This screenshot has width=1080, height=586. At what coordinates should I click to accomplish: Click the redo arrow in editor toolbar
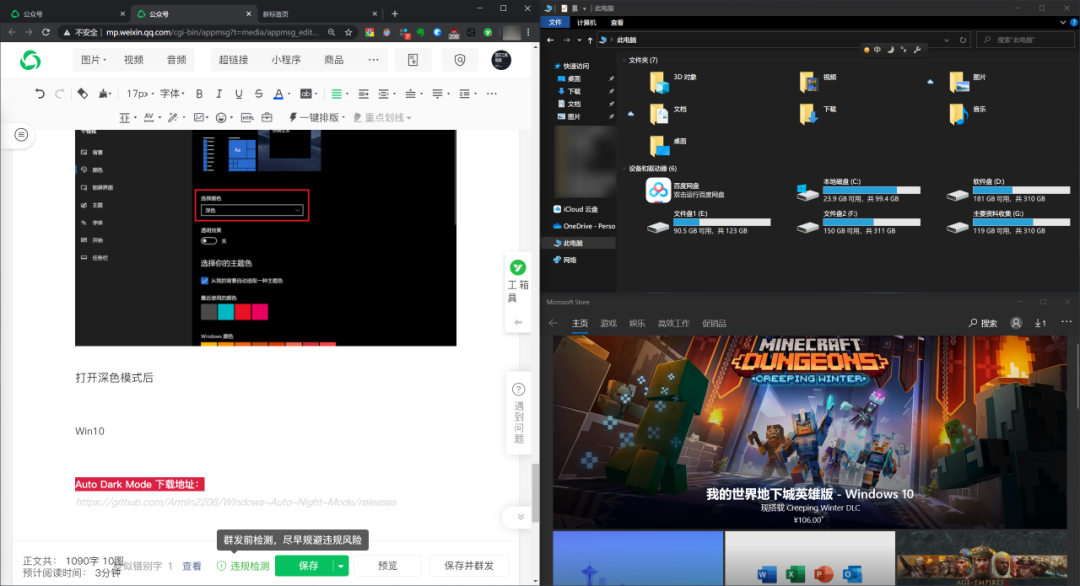tap(59, 94)
